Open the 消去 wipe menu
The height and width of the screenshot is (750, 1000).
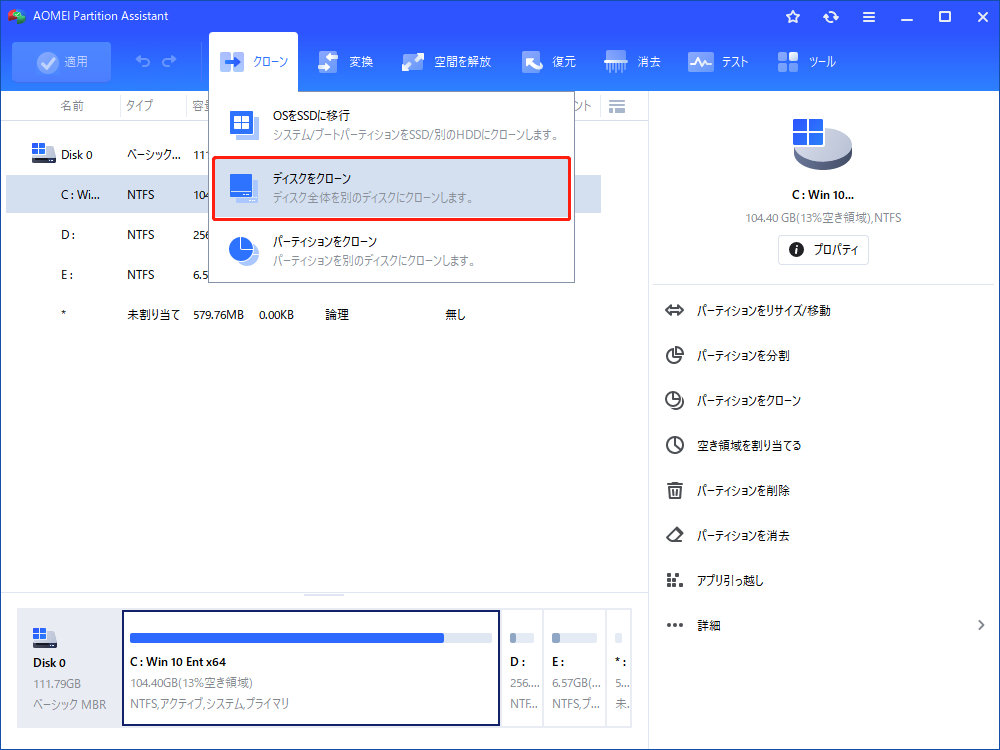633,62
